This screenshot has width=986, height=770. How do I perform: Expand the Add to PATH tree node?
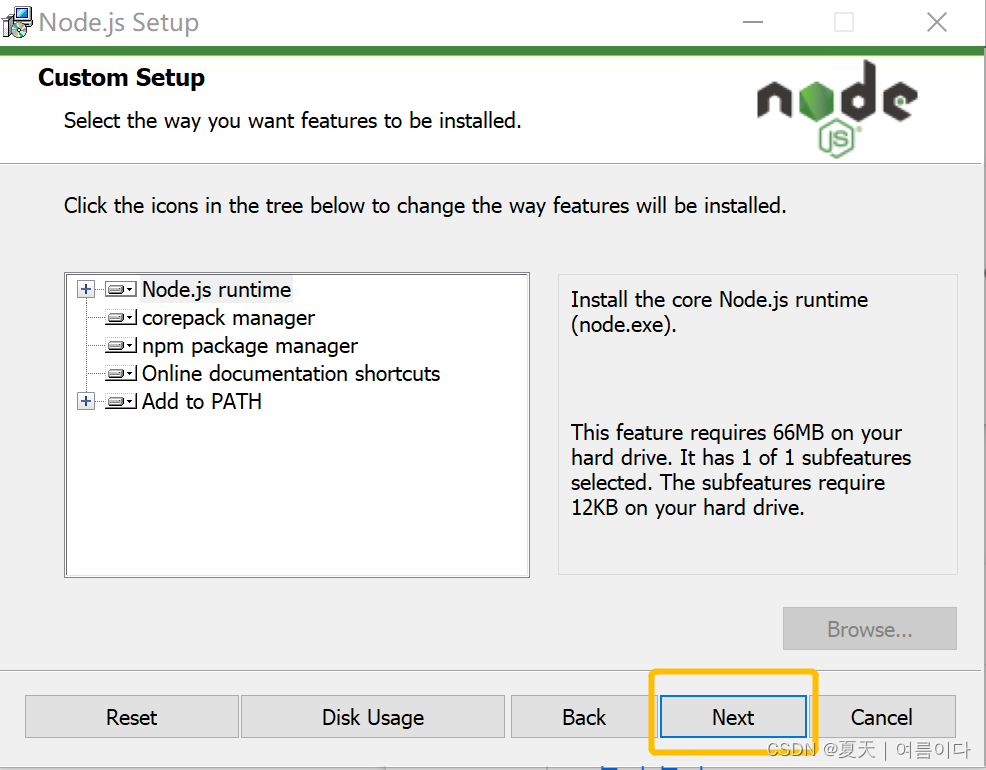[86, 402]
